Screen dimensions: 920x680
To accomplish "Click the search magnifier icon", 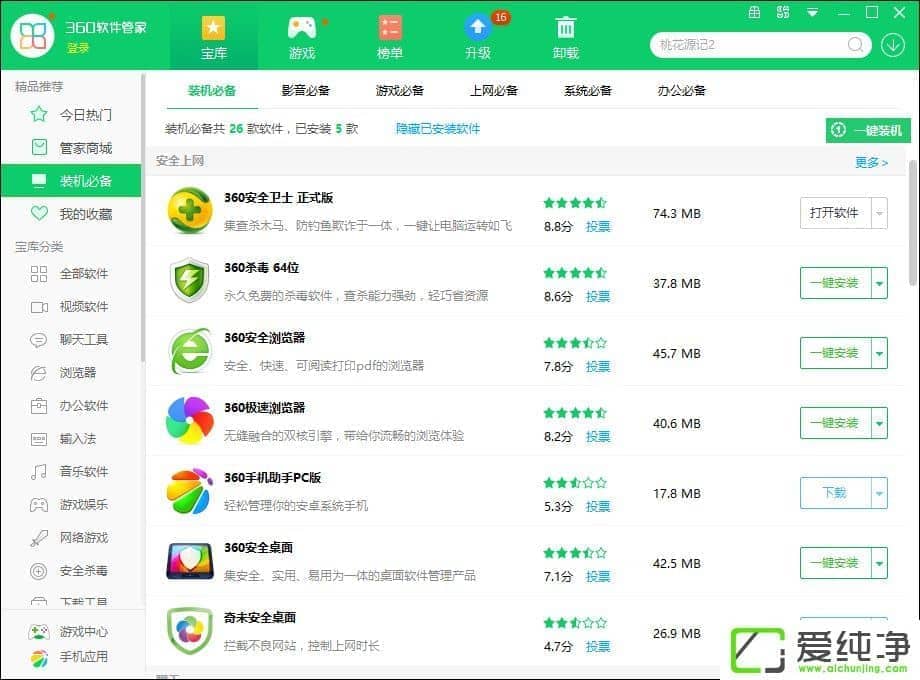I will [x=856, y=45].
